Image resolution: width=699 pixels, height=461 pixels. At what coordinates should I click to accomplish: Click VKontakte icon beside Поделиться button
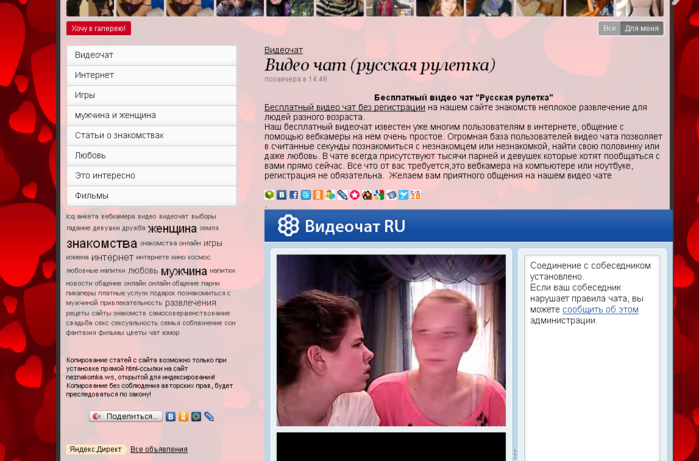click(x=171, y=416)
